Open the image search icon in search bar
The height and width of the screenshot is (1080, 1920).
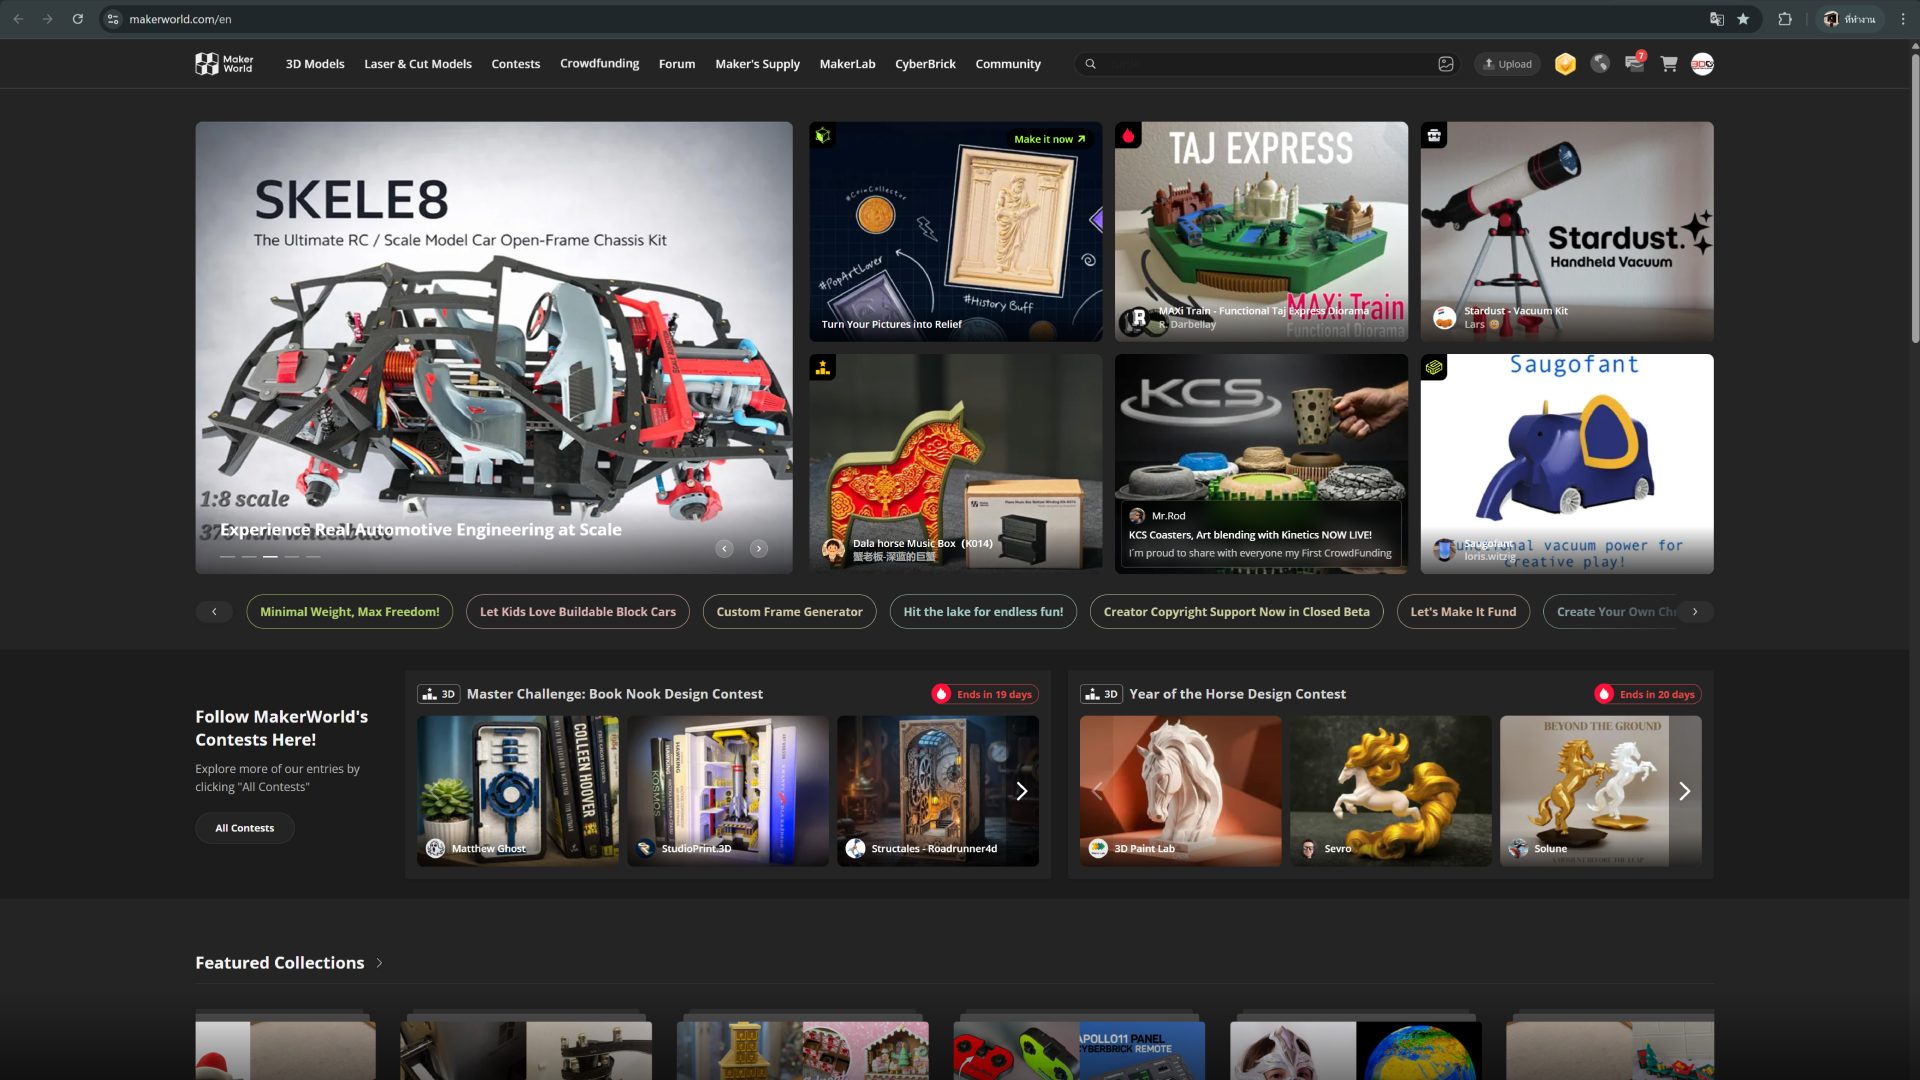point(1446,64)
